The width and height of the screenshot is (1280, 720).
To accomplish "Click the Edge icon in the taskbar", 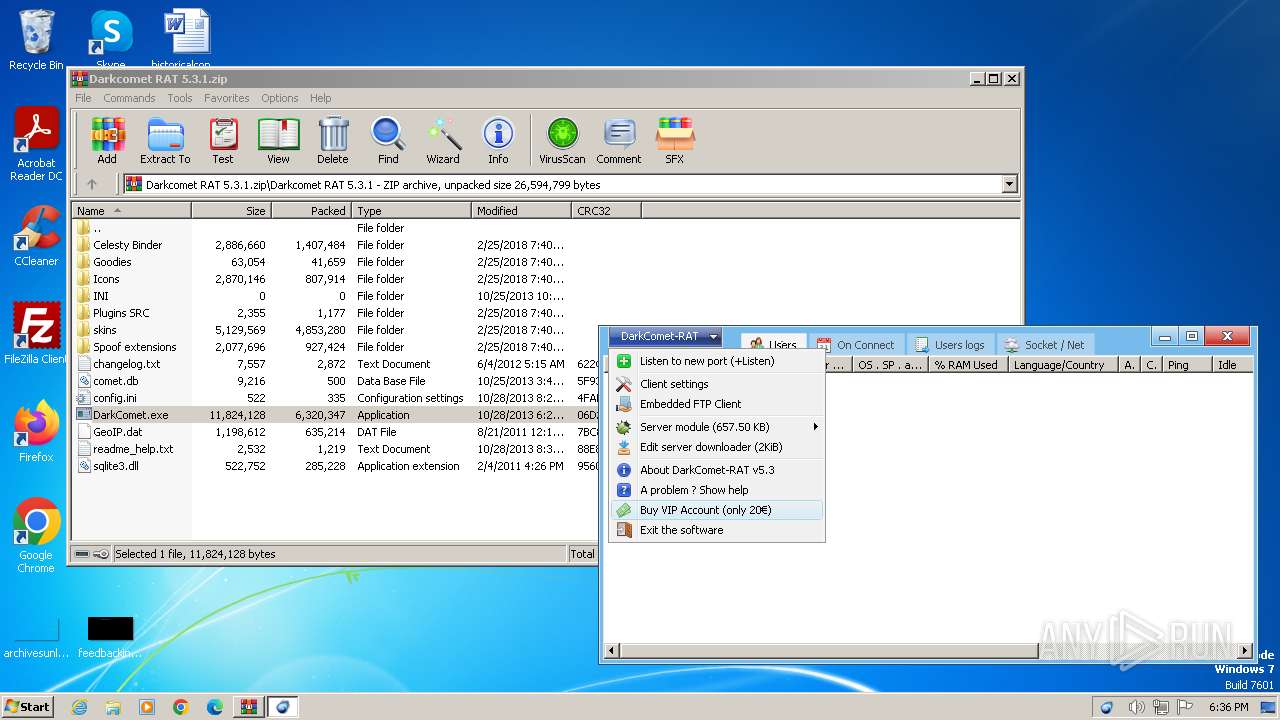I will click(x=214, y=707).
